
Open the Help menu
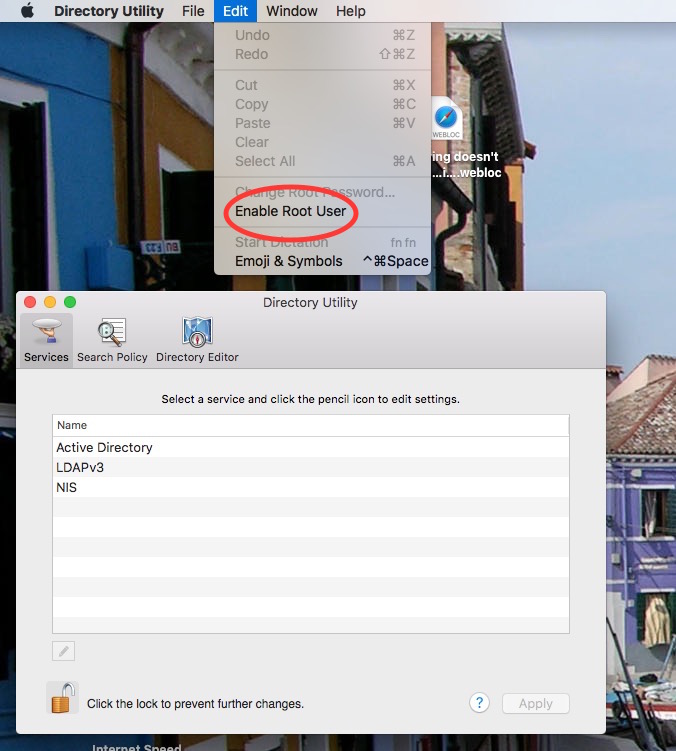(x=351, y=11)
